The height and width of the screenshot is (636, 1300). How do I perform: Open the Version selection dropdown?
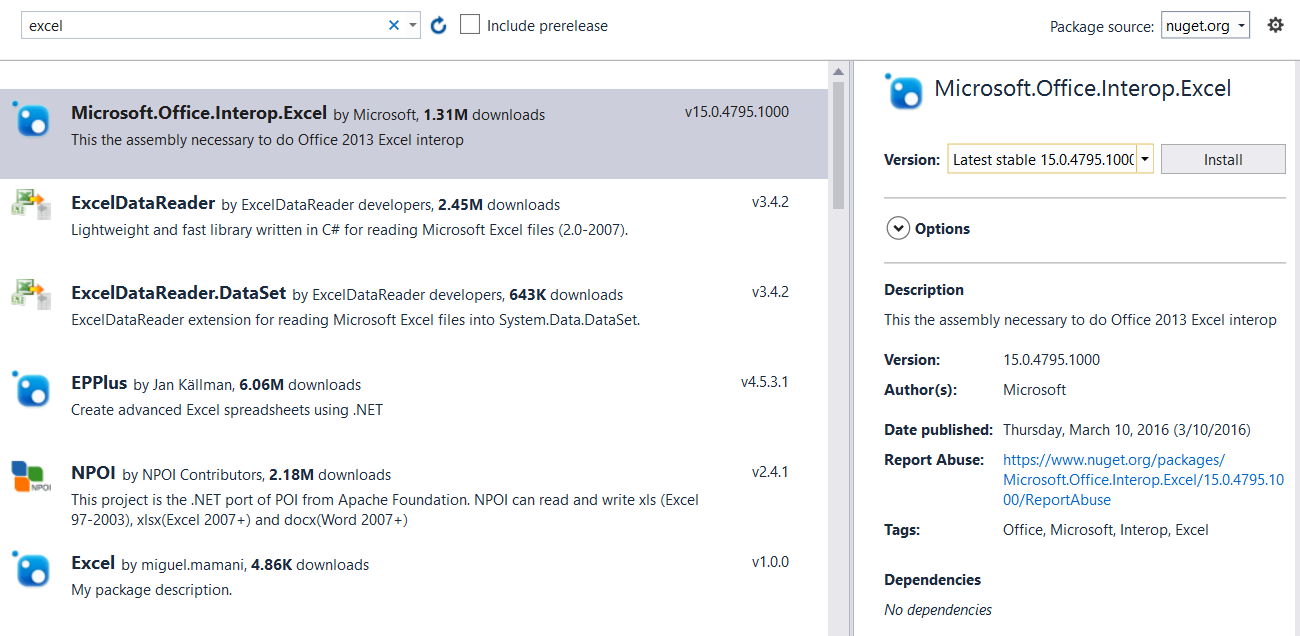[x=1146, y=158]
